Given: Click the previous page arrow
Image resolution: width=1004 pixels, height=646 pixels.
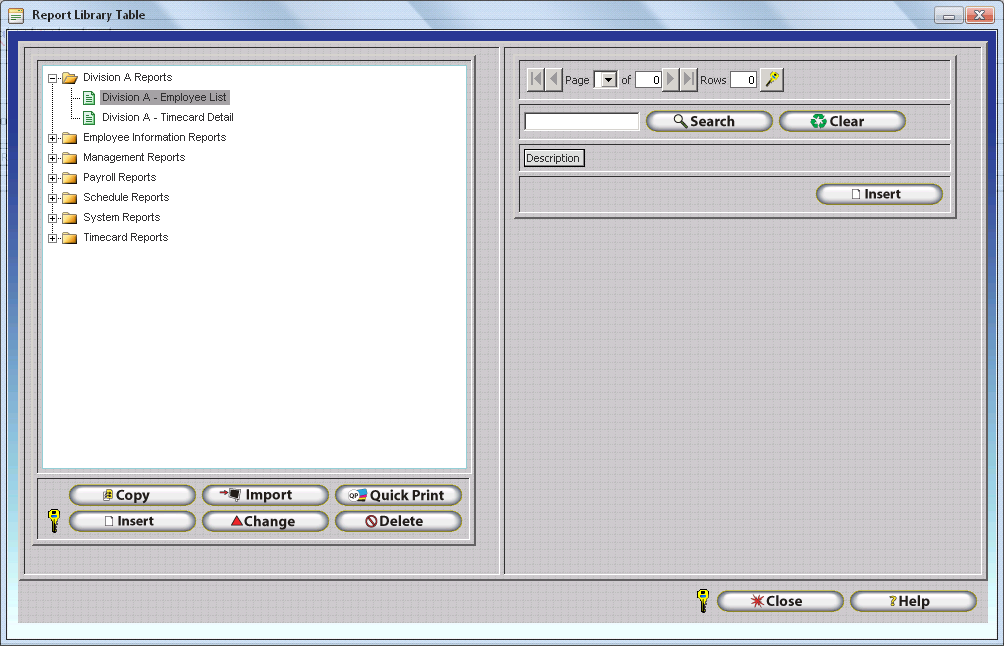Looking at the screenshot, I should click(x=554, y=80).
